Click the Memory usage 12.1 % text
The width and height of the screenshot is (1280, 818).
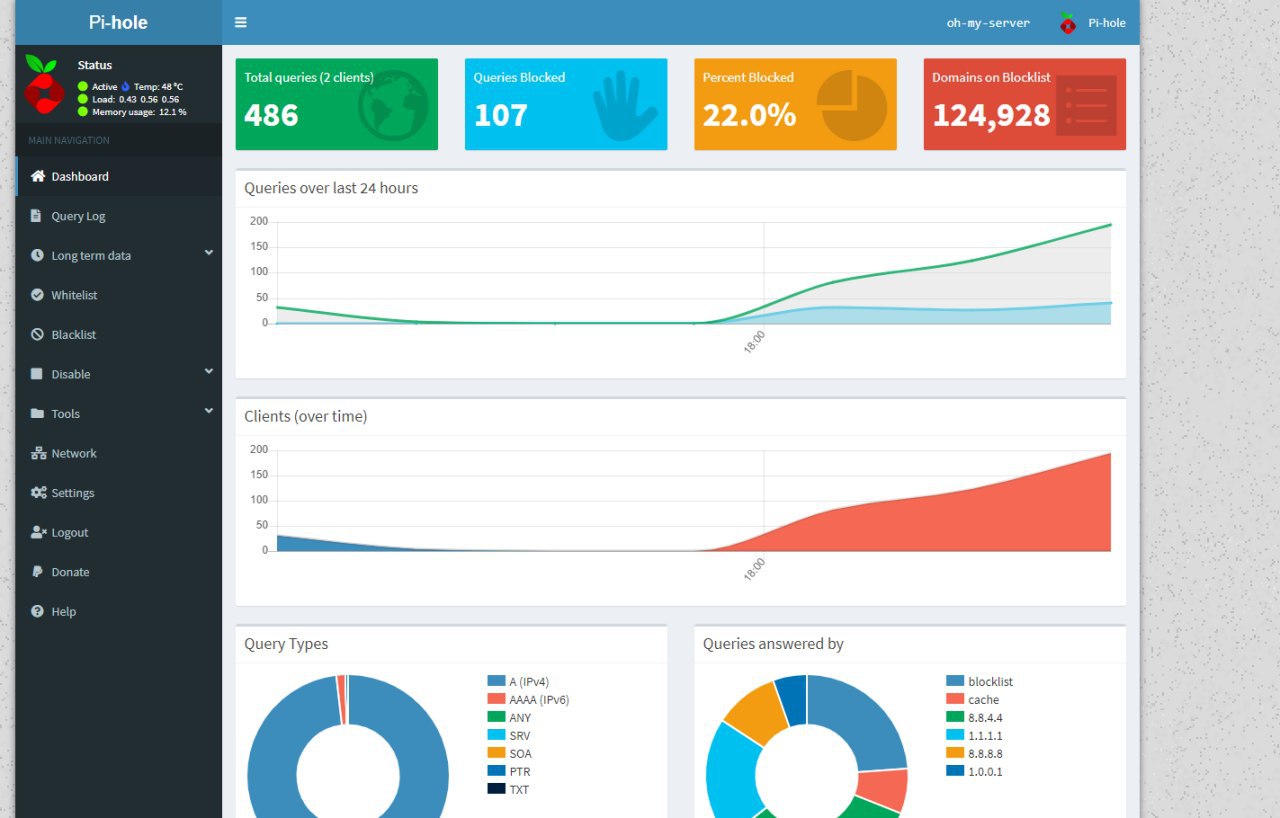click(139, 112)
